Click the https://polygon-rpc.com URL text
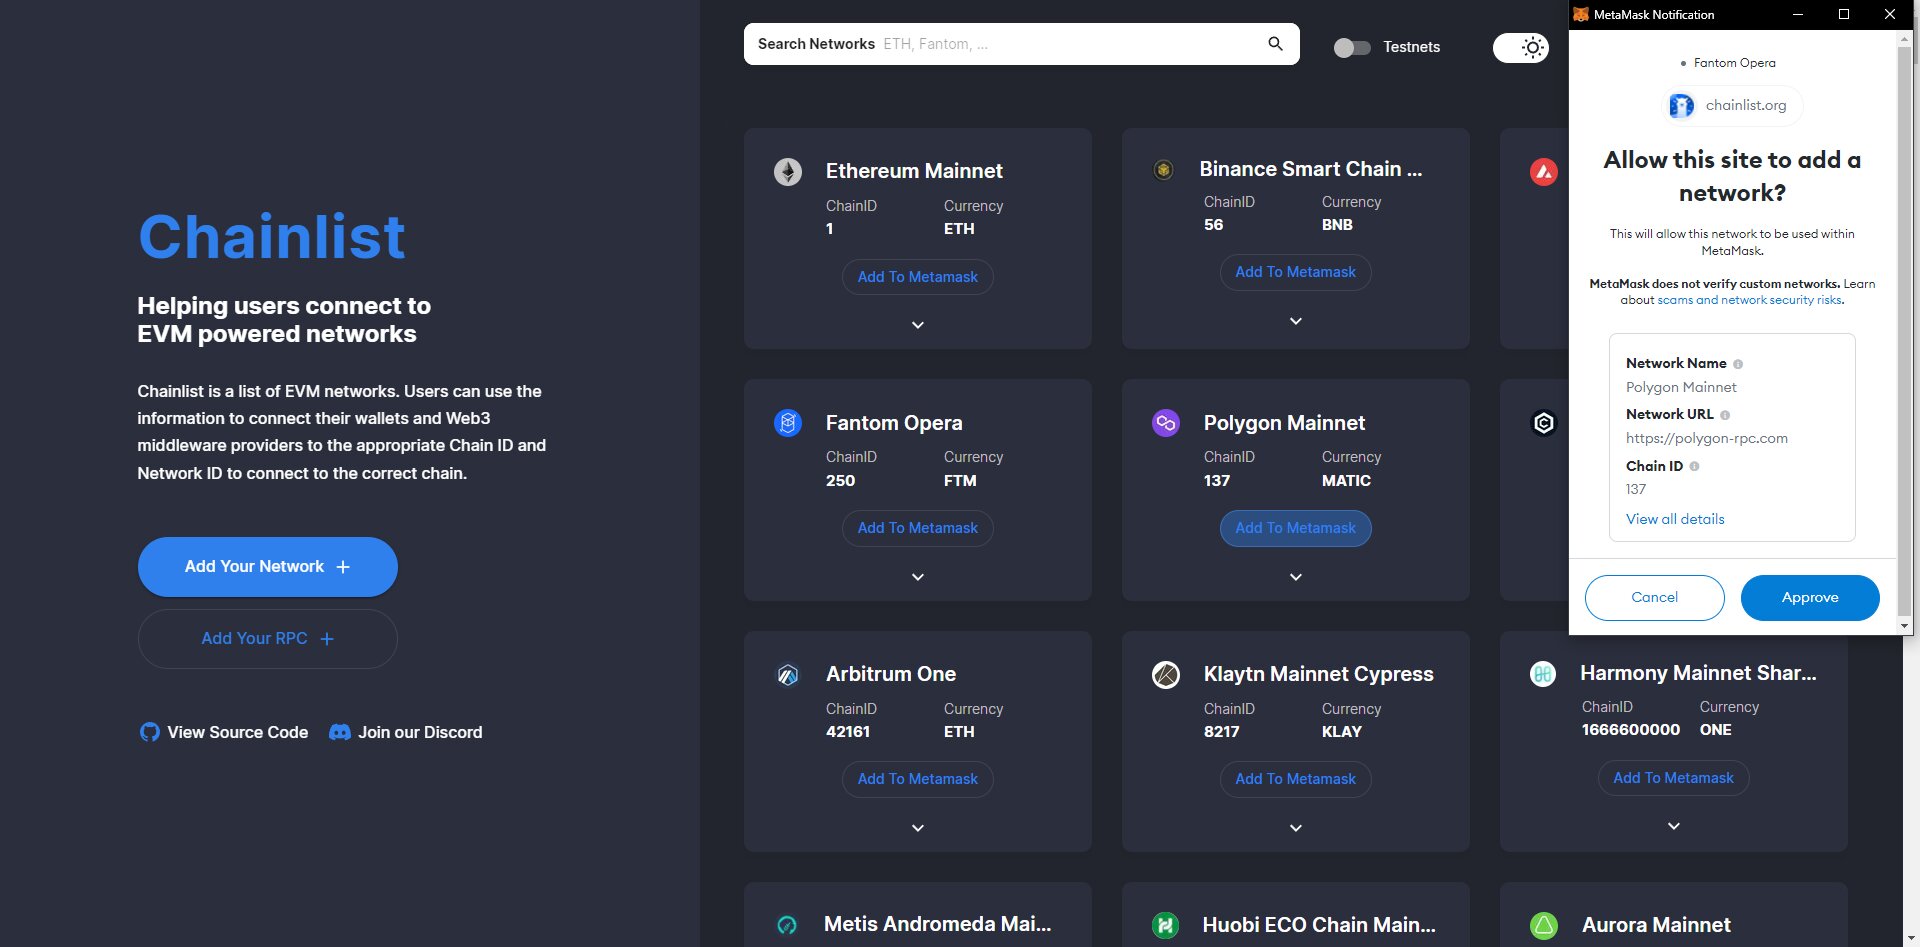 (1707, 438)
